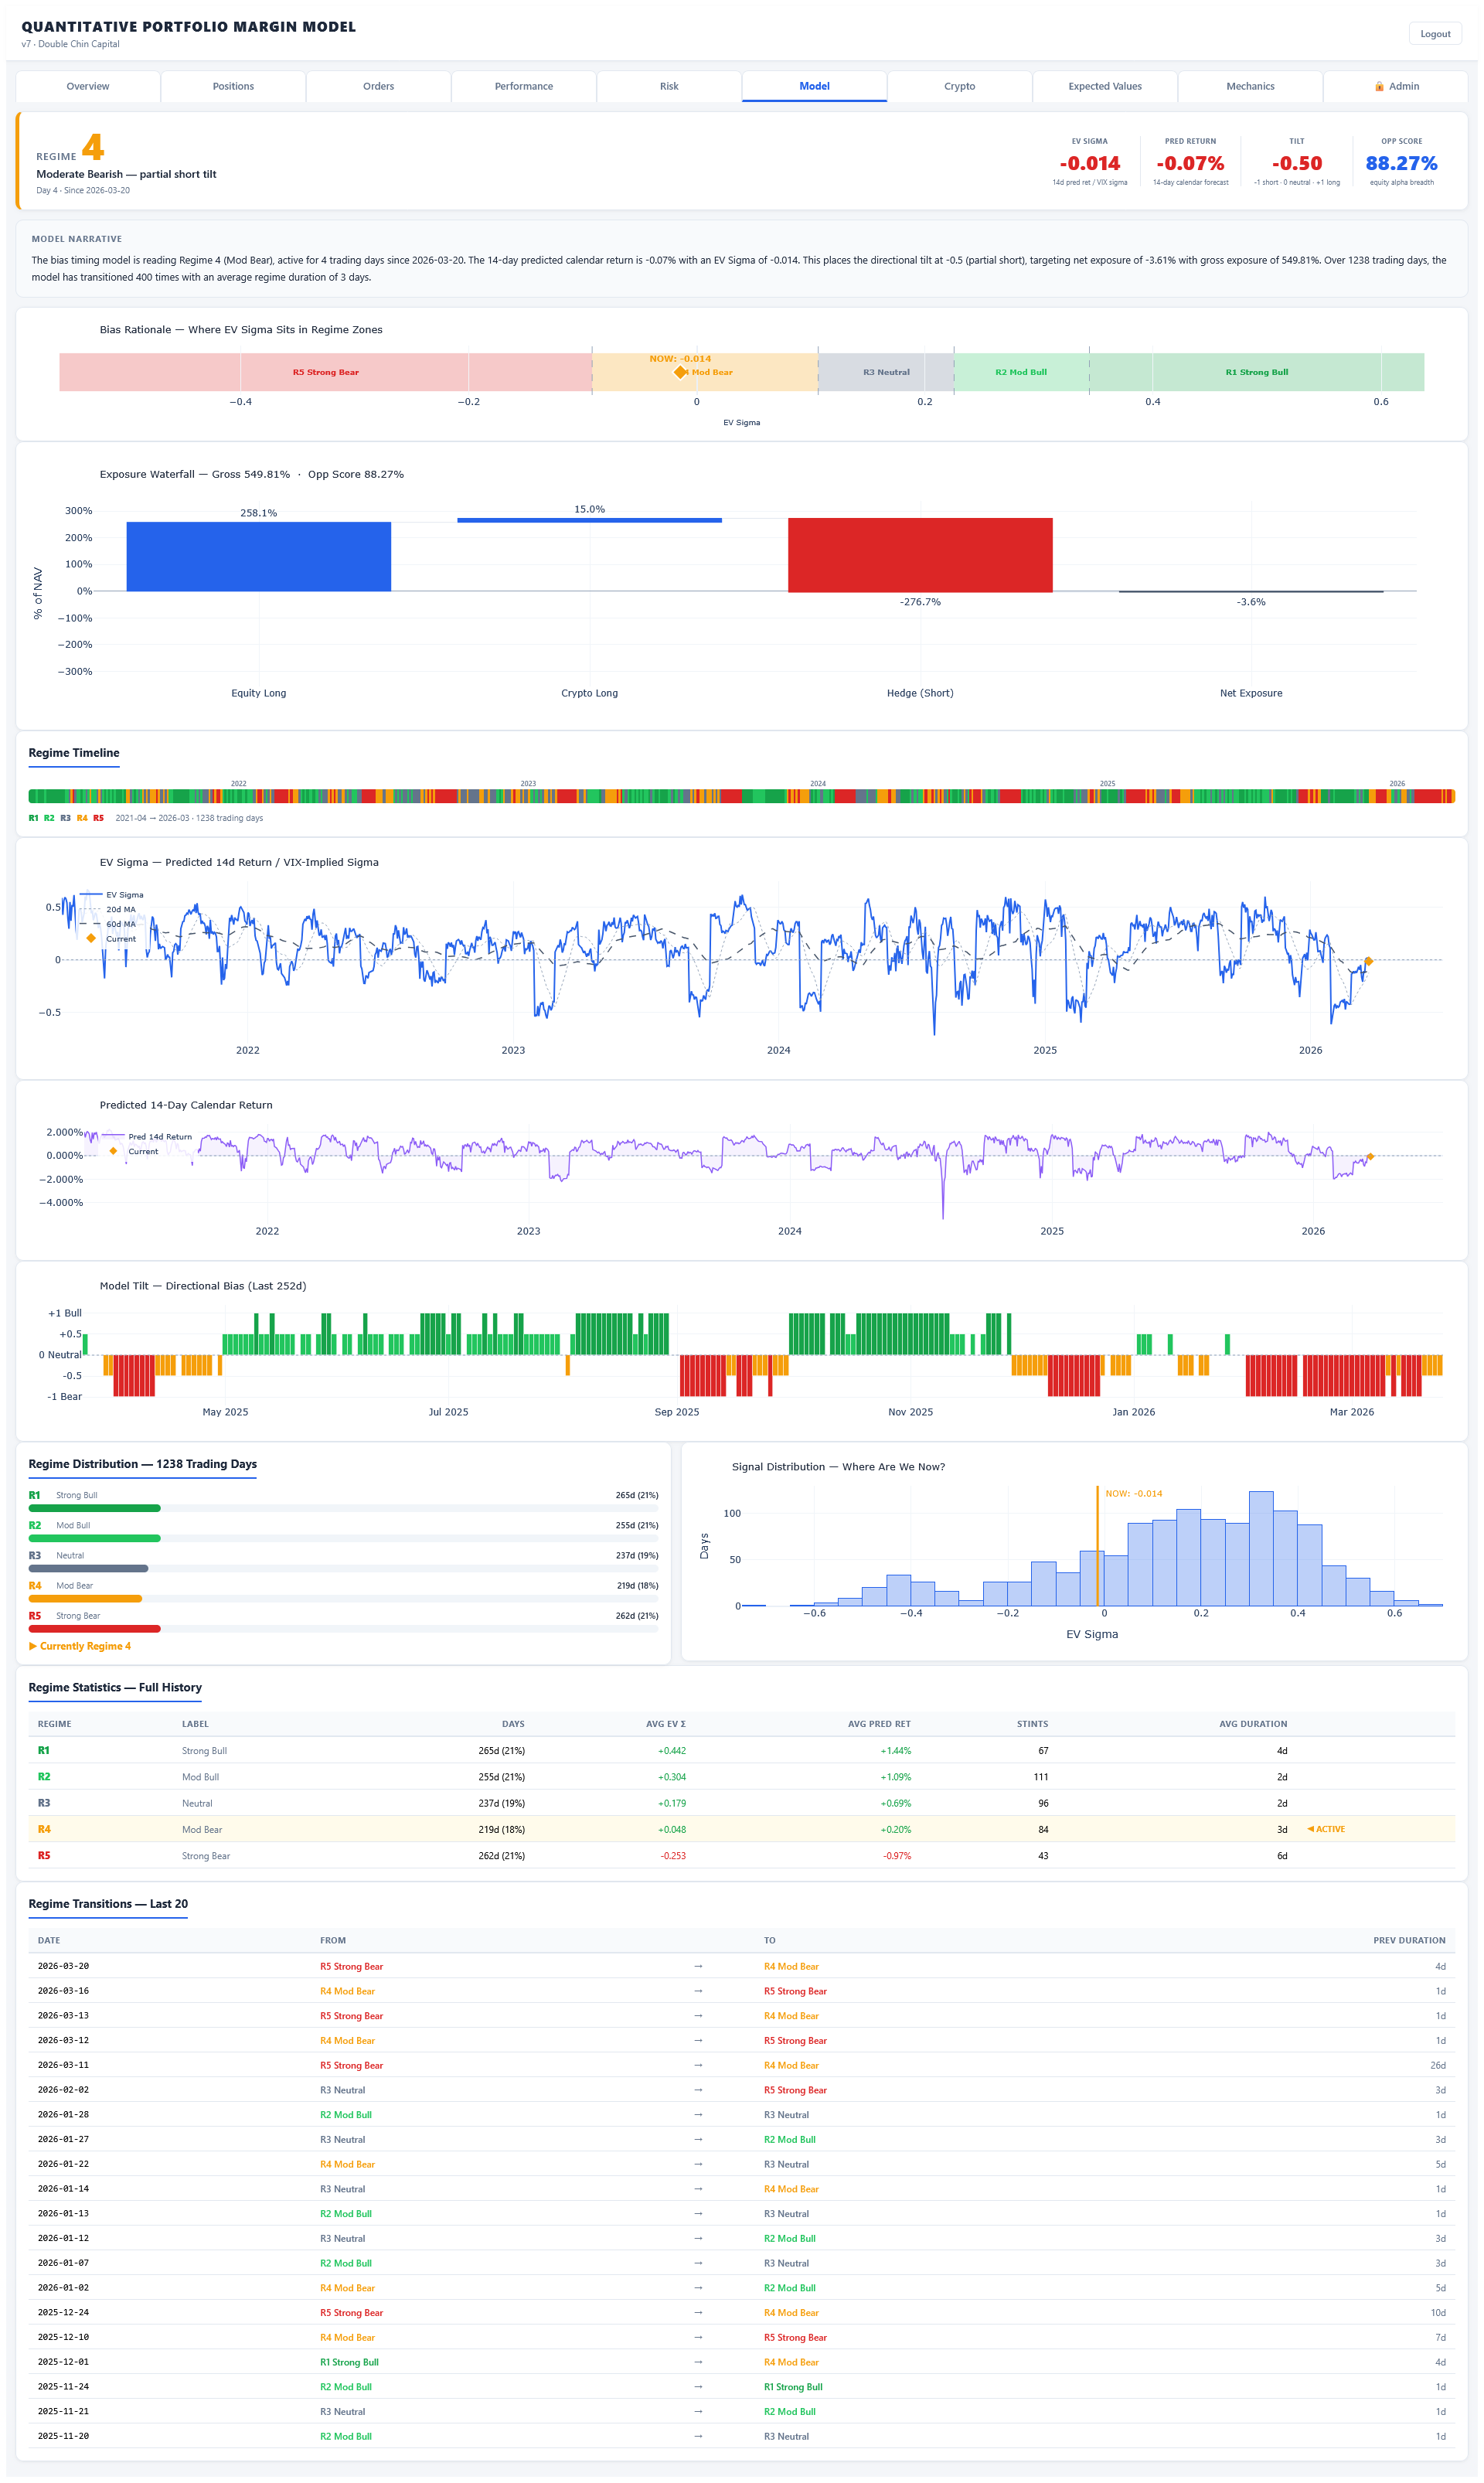Click the active Model tab
This screenshot has height=2483, width=1484.
point(814,86)
